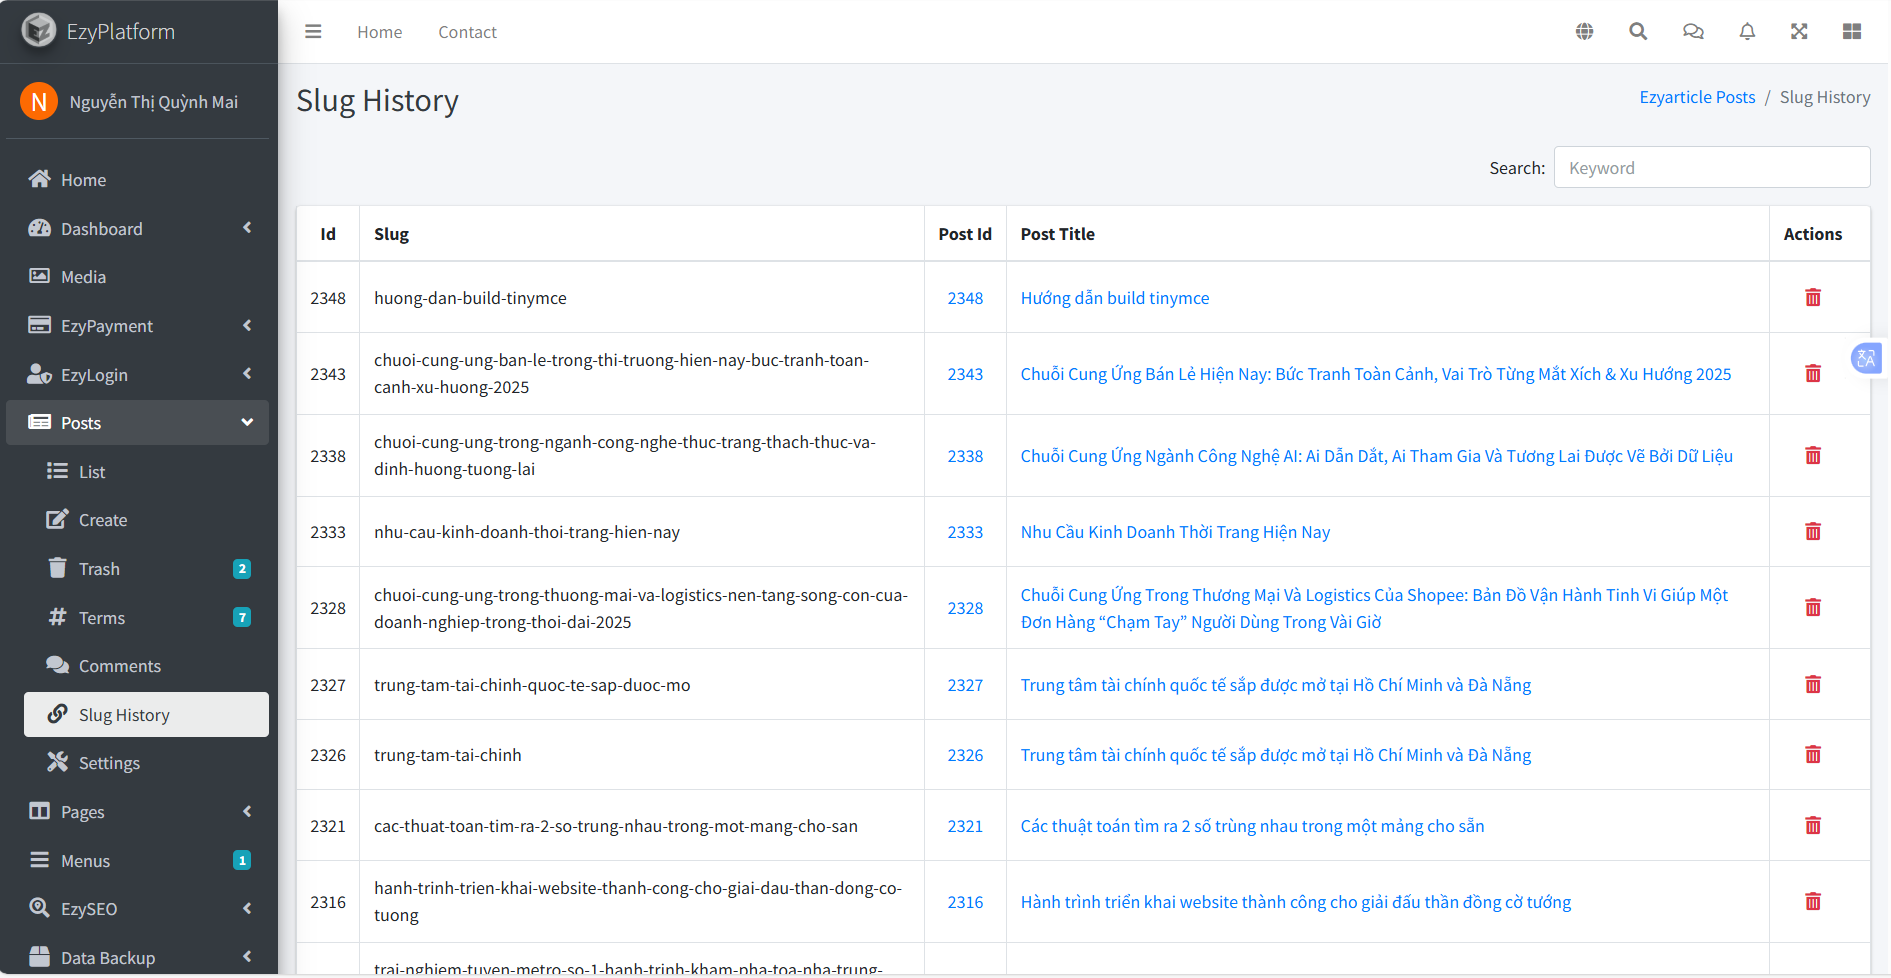Screen dimensions: 1891x978
Task: Open Trash showing 2 items
Action: point(100,568)
